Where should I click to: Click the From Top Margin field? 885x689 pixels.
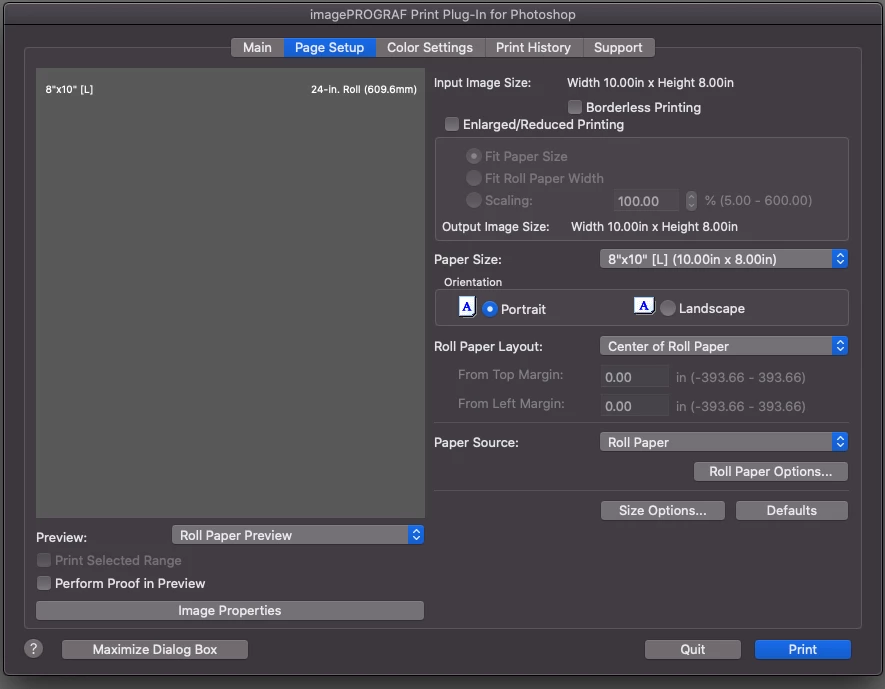(x=634, y=376)
